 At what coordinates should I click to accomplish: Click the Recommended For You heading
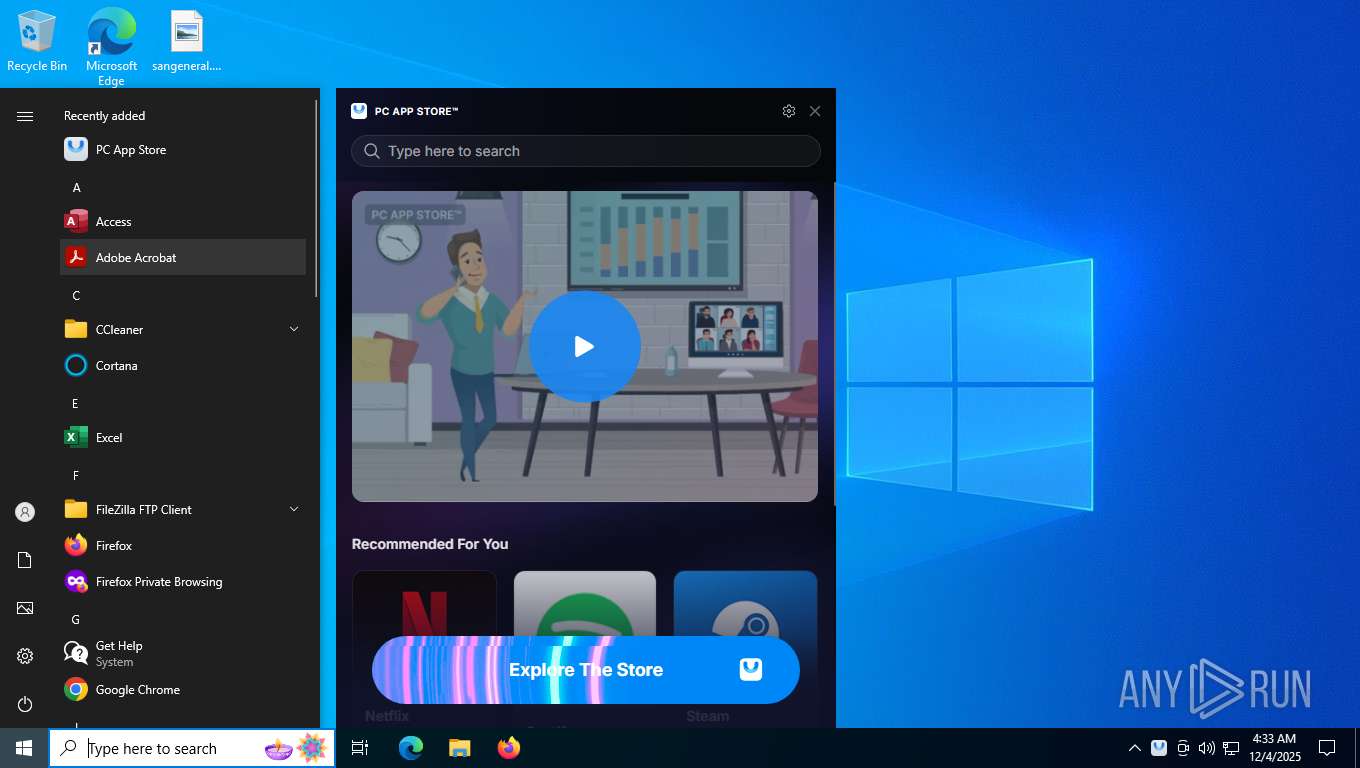point(430,544)
